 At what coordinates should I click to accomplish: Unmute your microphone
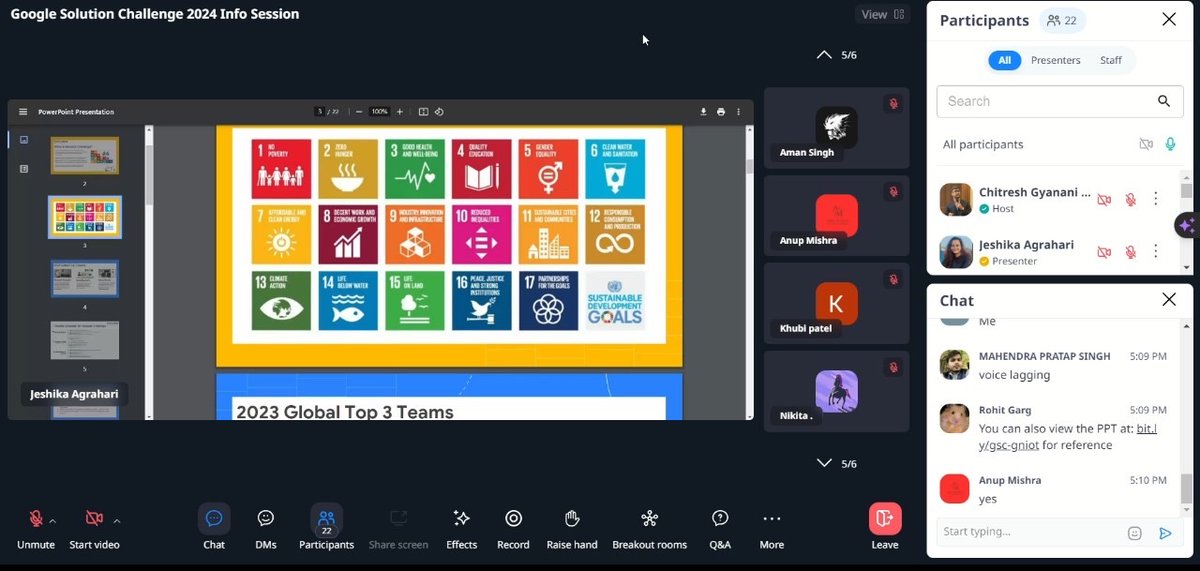point(36,527)
